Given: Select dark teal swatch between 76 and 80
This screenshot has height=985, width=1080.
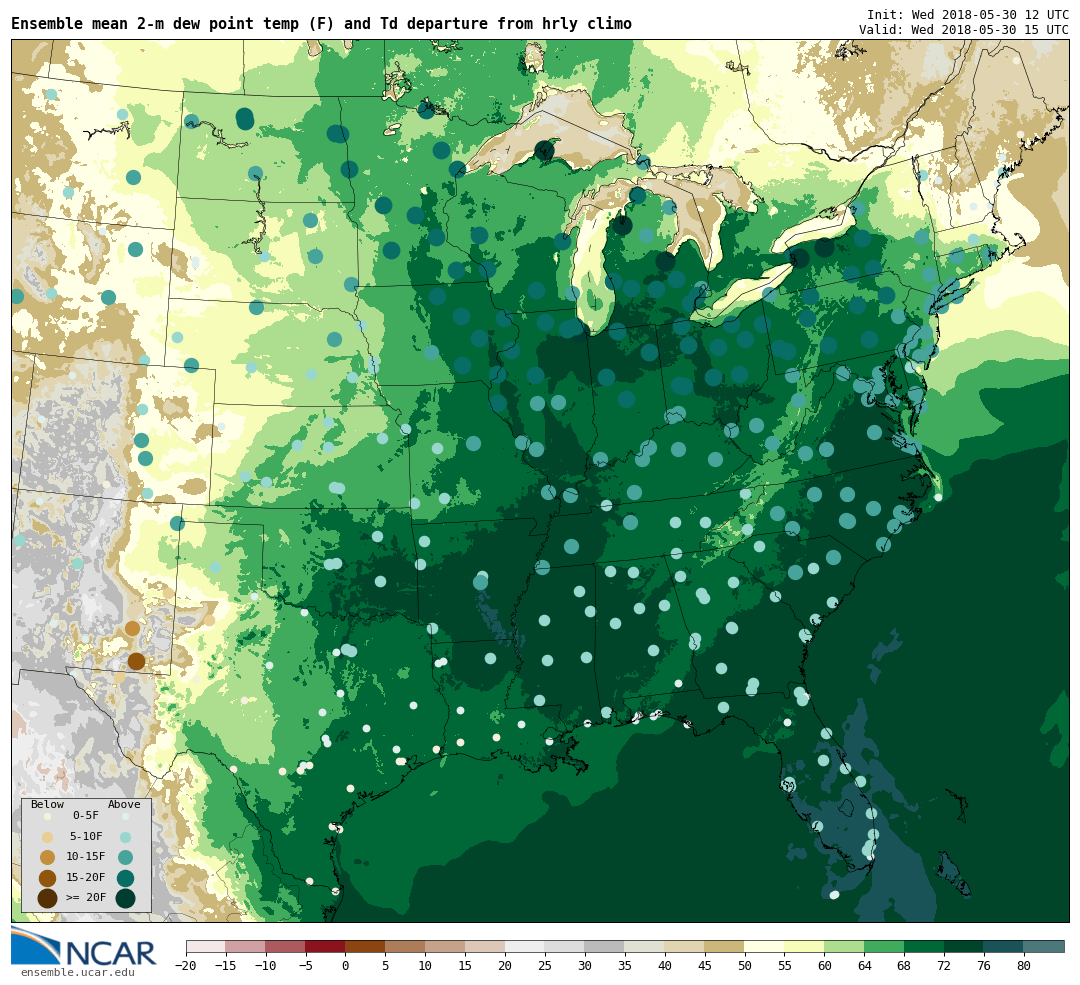Looking at the screenshot, I should click(x=1005, y=946).
